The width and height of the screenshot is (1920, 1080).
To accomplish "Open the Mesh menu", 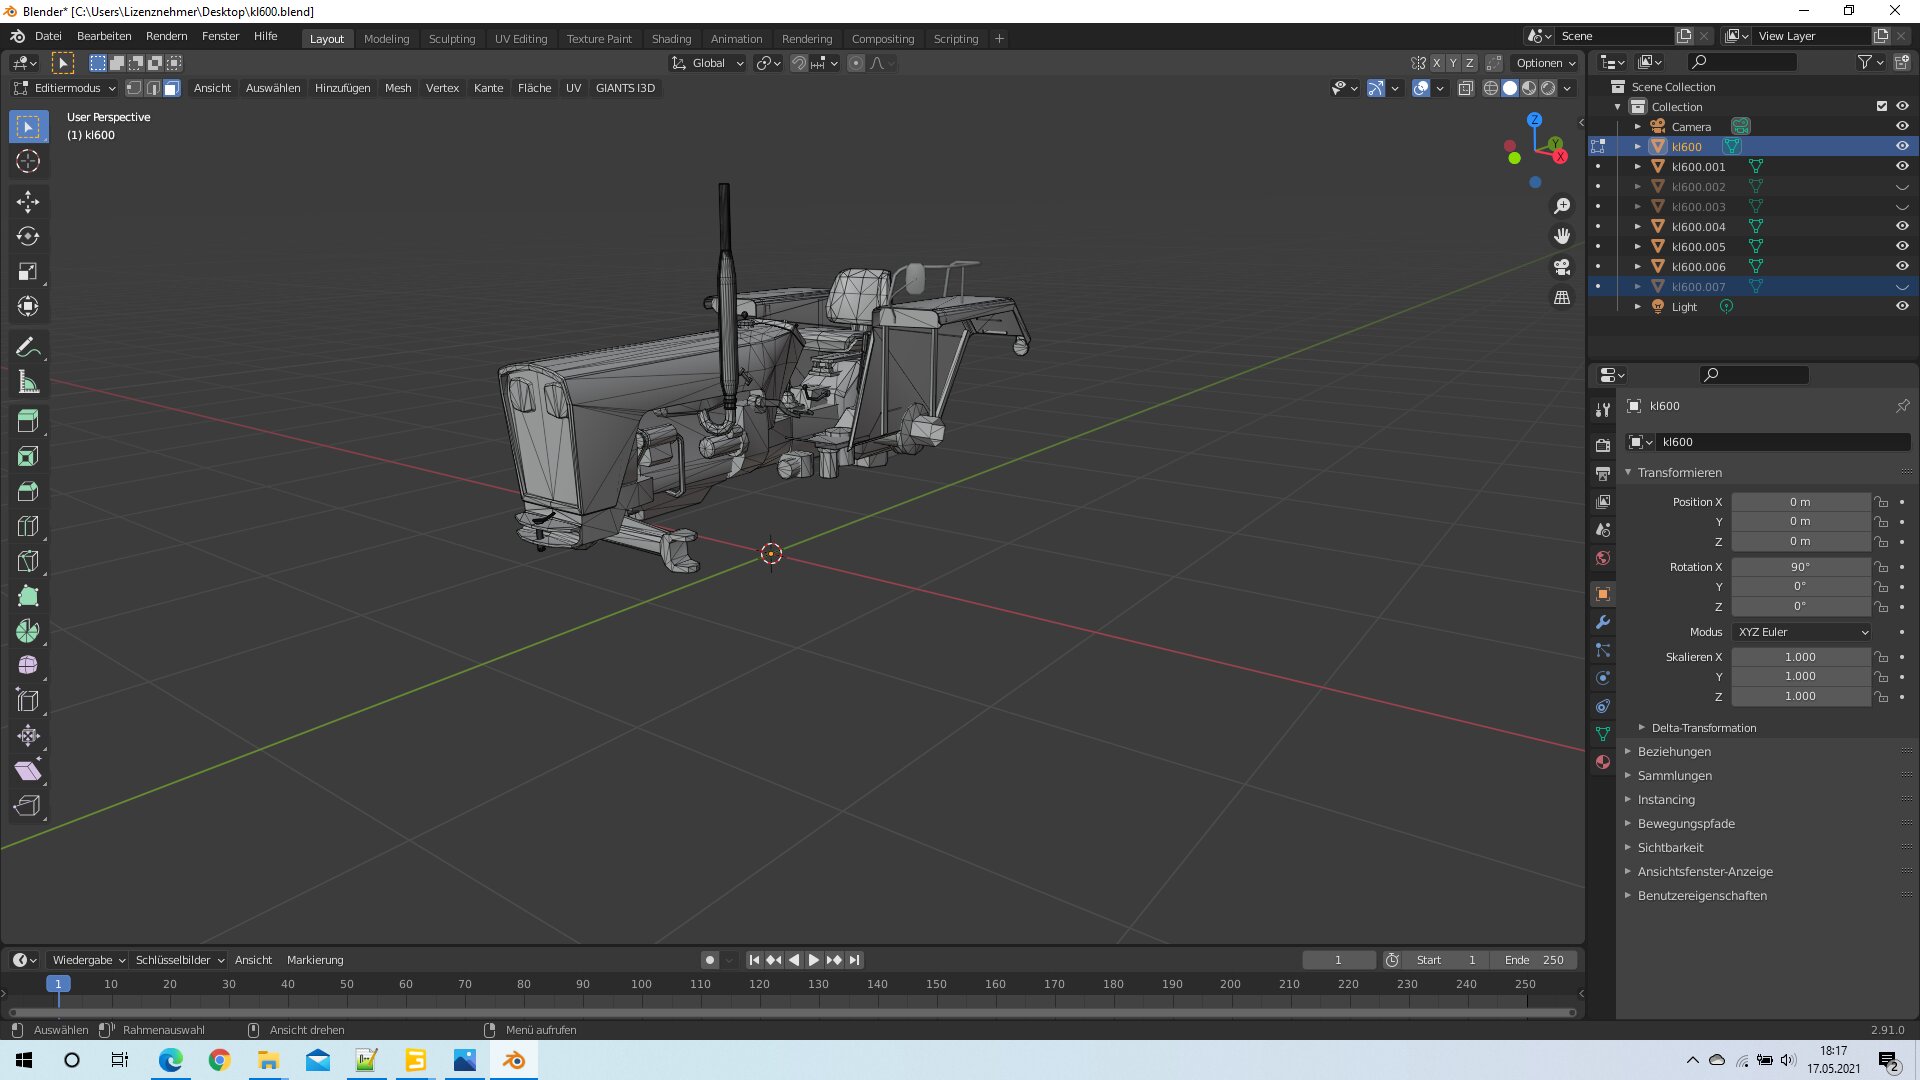I will pyautogui.click(x=398, y=88).
